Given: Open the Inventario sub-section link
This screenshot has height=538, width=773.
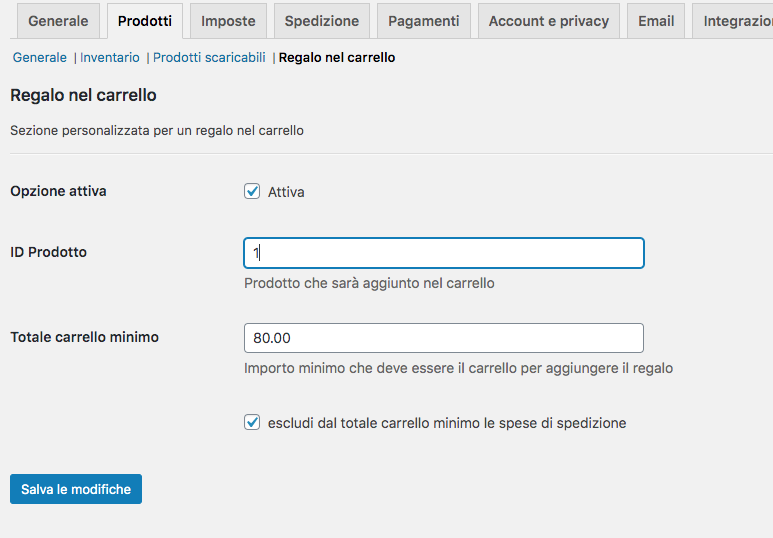Looking at the screenshot, I should pyautogui.click(x=109, y=58).
